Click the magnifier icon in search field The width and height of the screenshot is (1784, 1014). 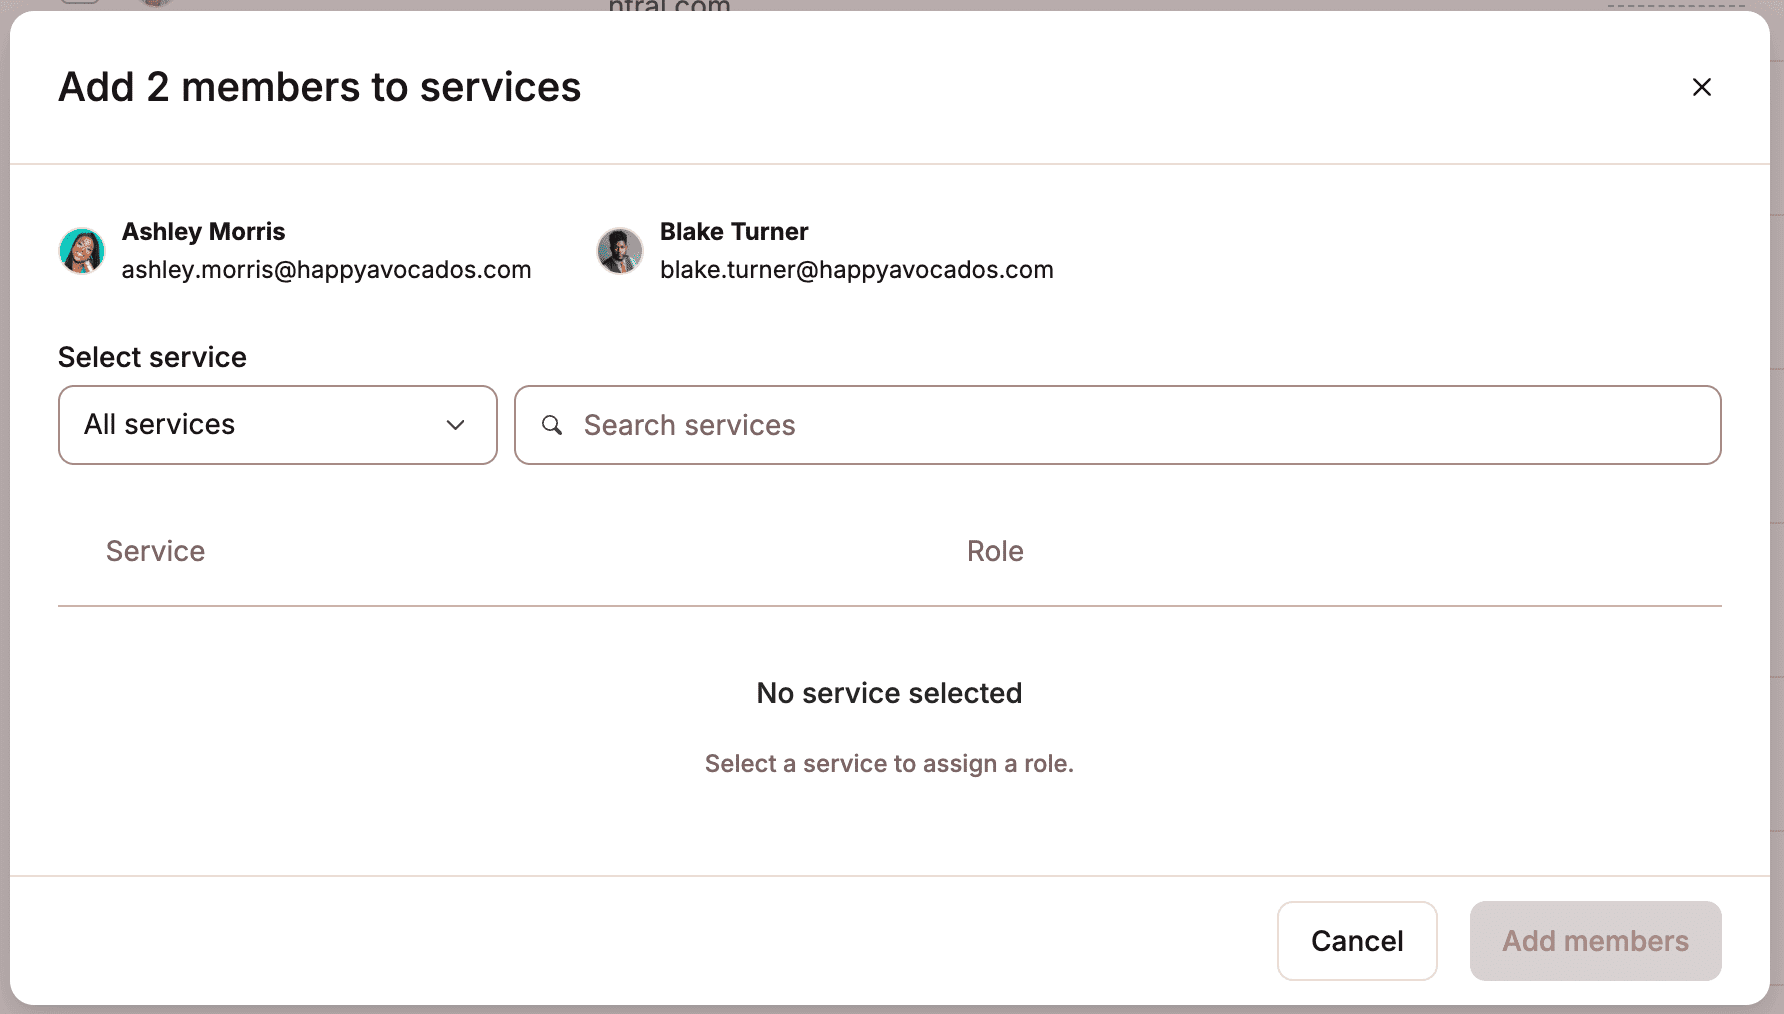tap(552, 425)
